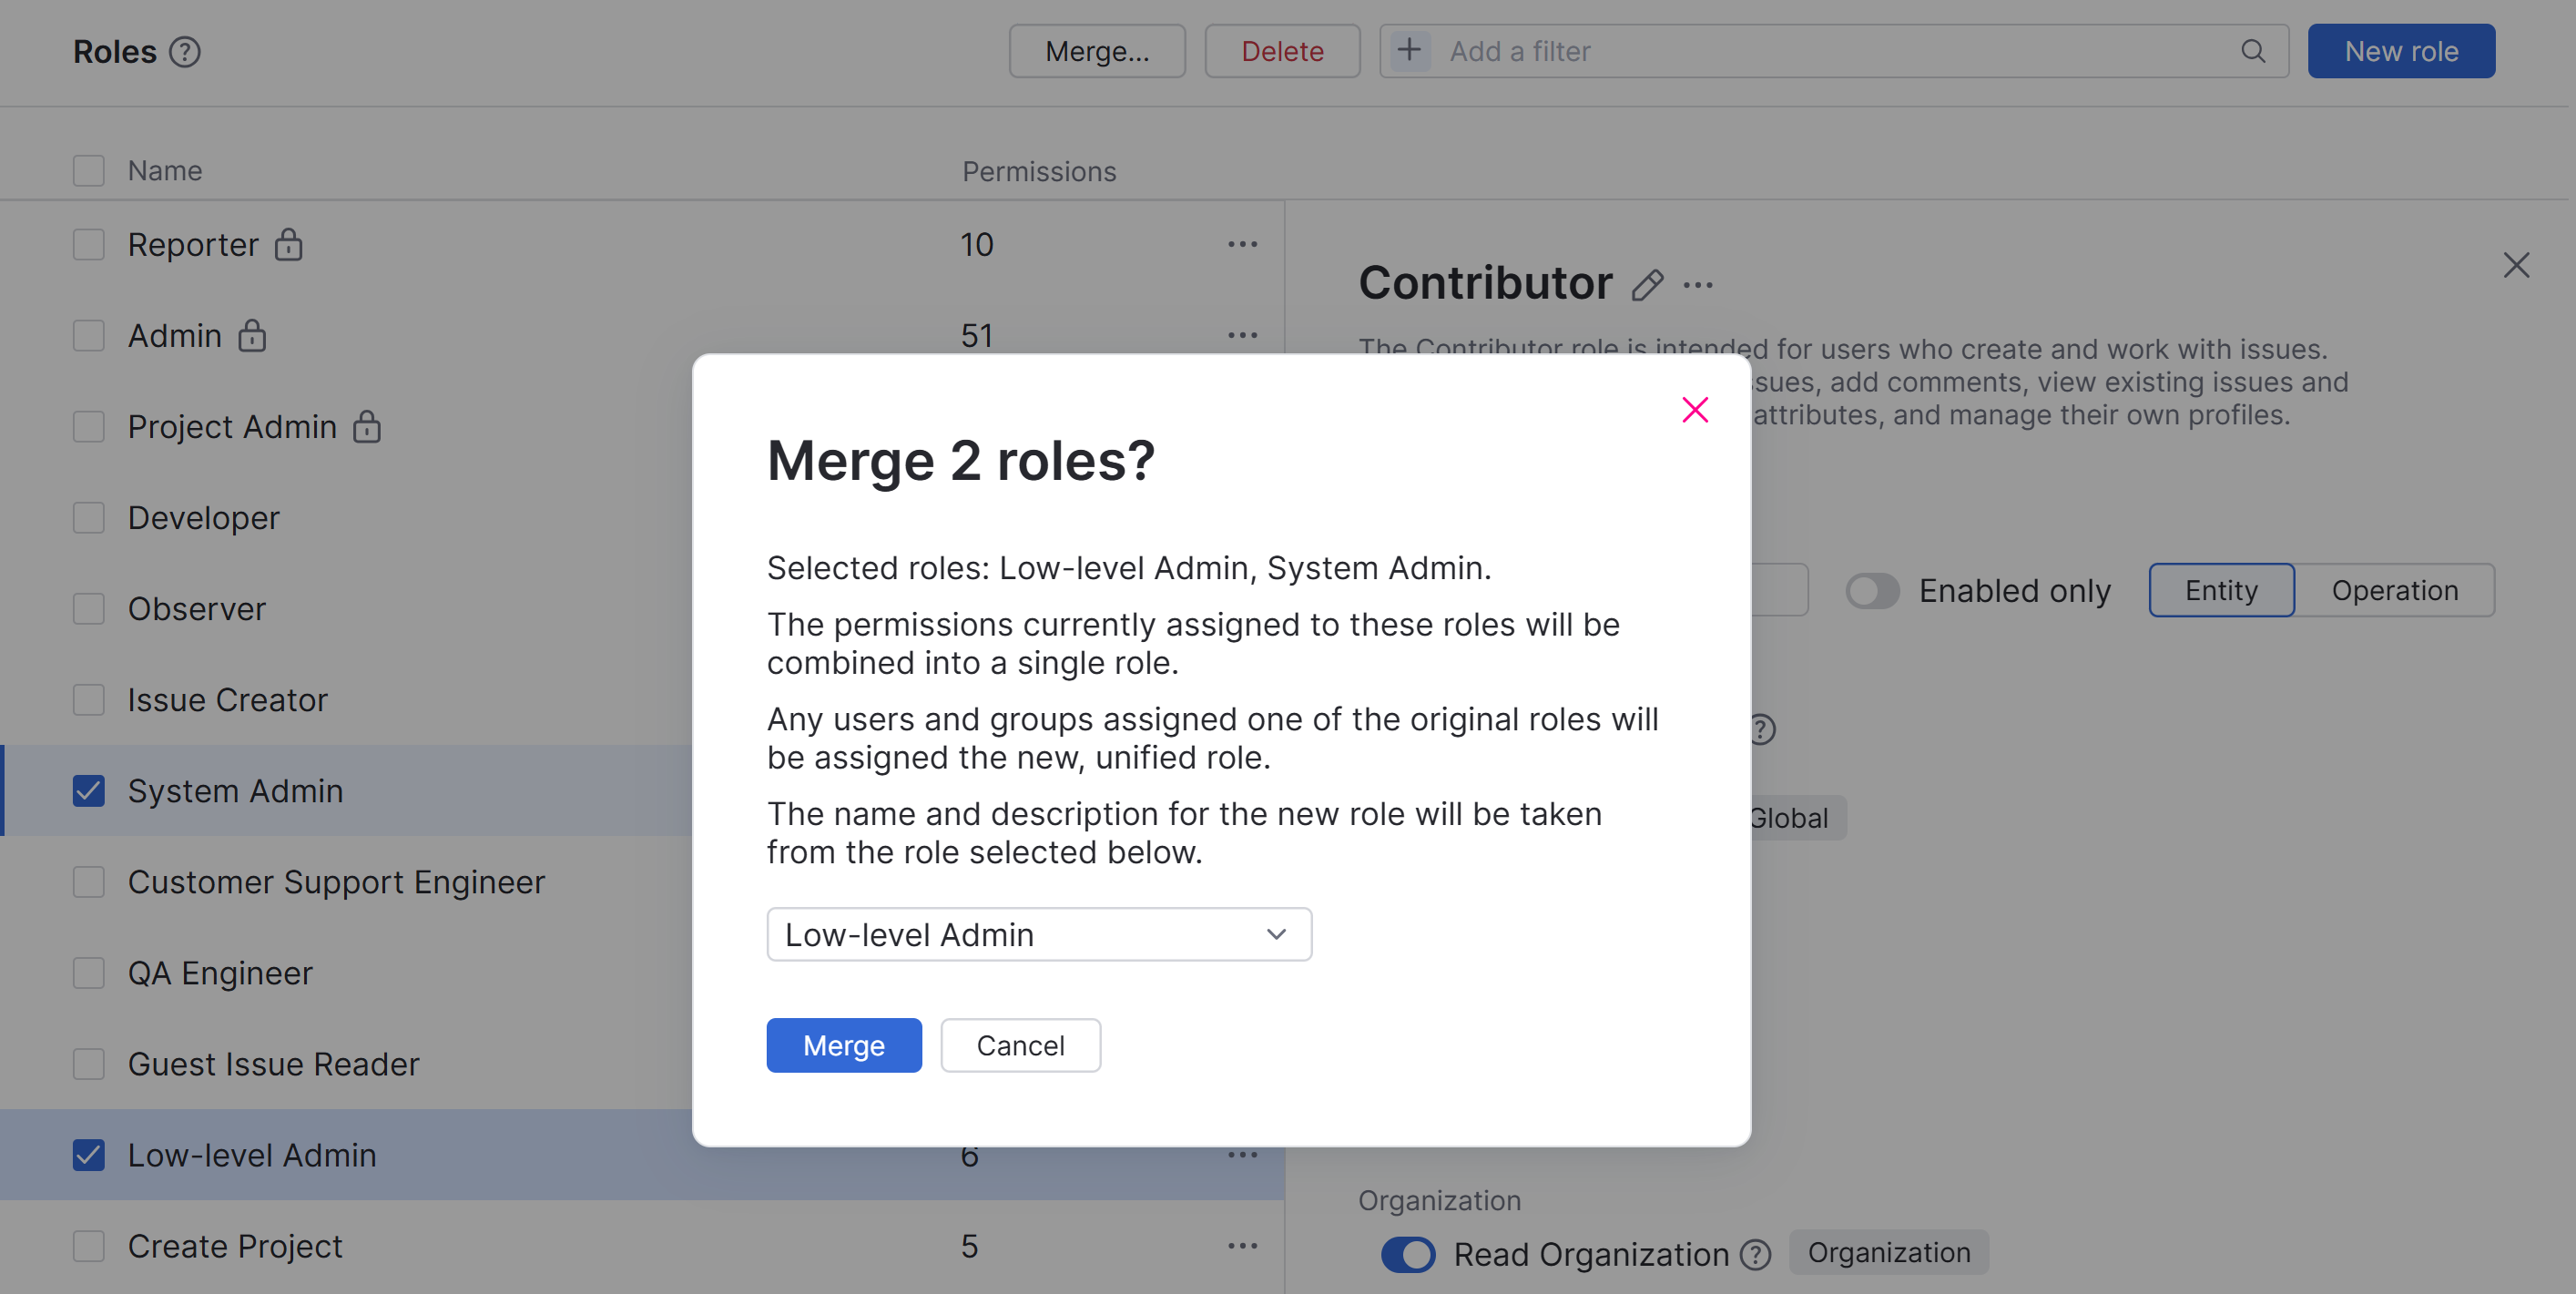The height and width of the screenshot is (1294, 2576).
Task: Turn off Read Organization permission toggle
Action: pos(1408,1254)
